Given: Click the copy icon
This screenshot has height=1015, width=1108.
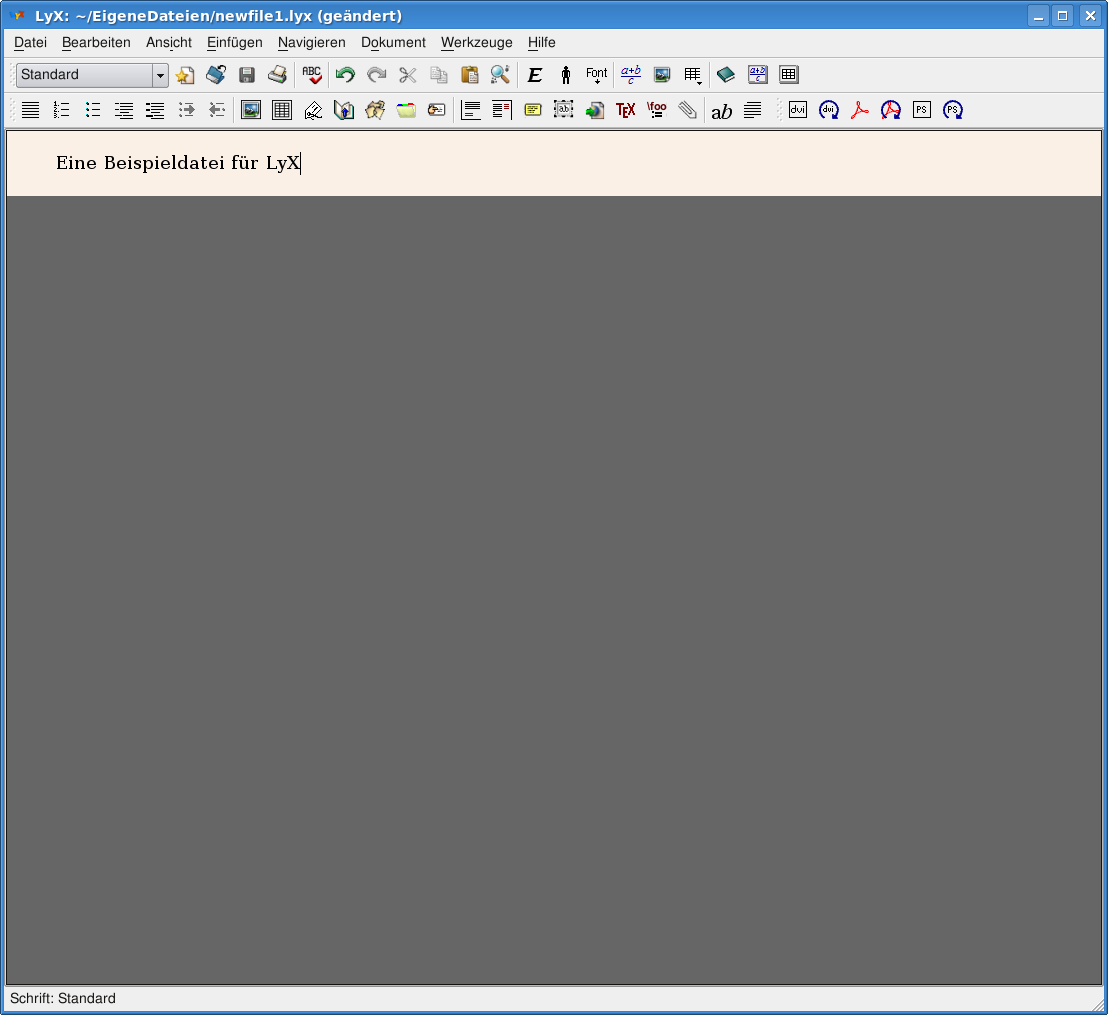Looking at the screenshot, I should pos(439,74).
